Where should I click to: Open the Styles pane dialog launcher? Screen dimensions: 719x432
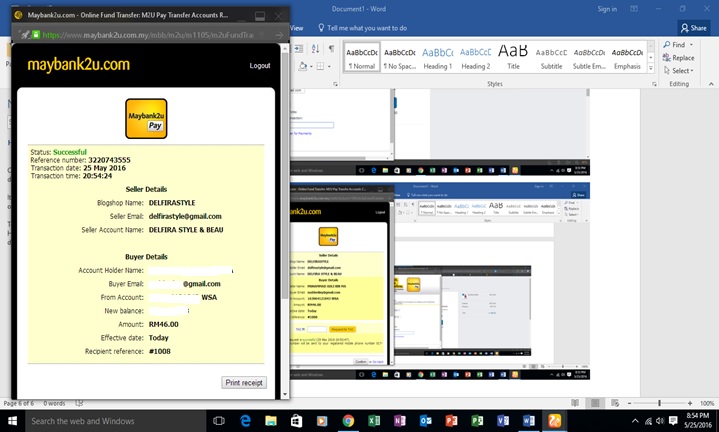[x=654, y=84]
